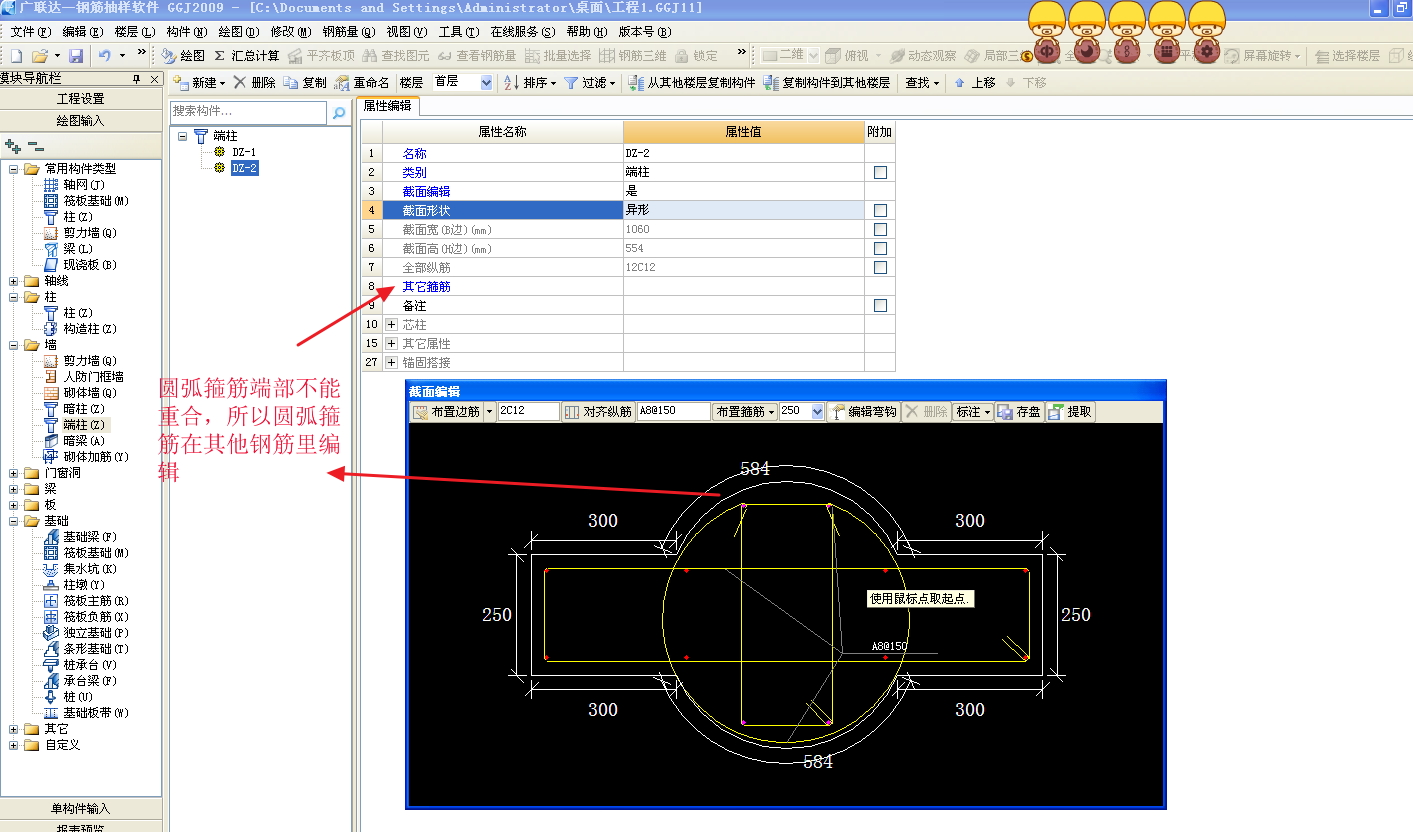The width and height of the screenshot is (1413, 832).
Task: Expand the 门窗洞 folder in the navigation tree
Action: tap(14, 473)
